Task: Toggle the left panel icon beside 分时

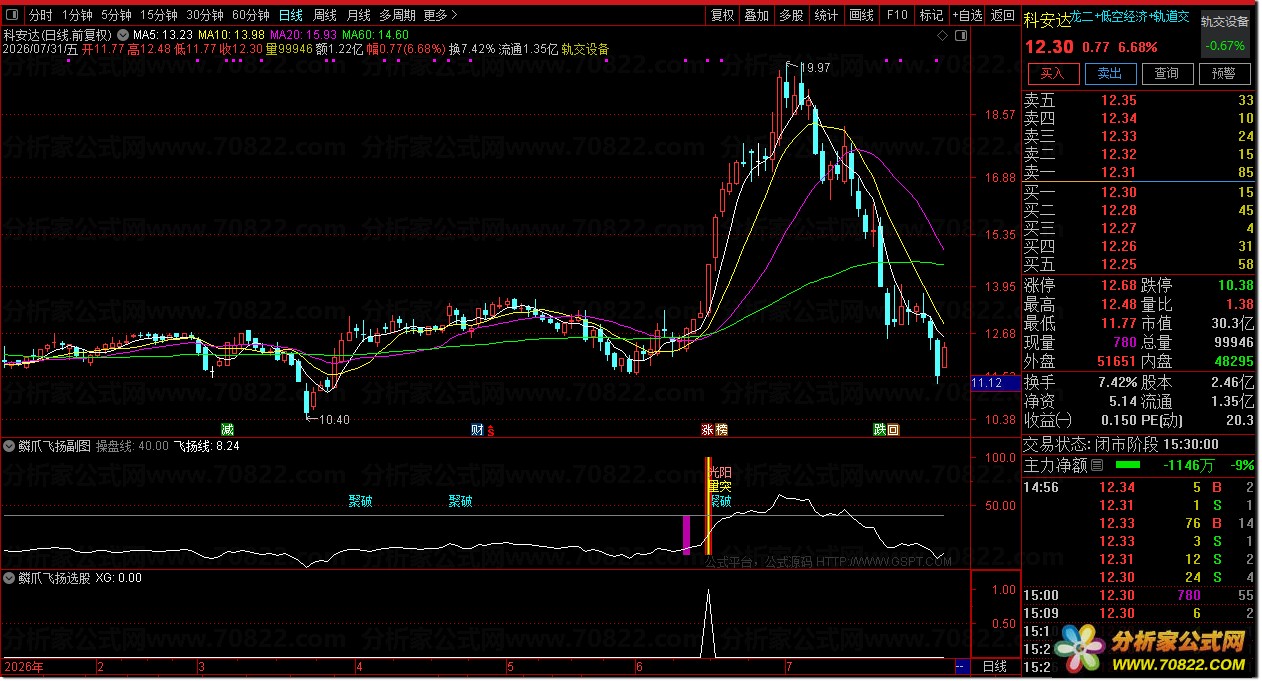Action: tap(13, 15)
